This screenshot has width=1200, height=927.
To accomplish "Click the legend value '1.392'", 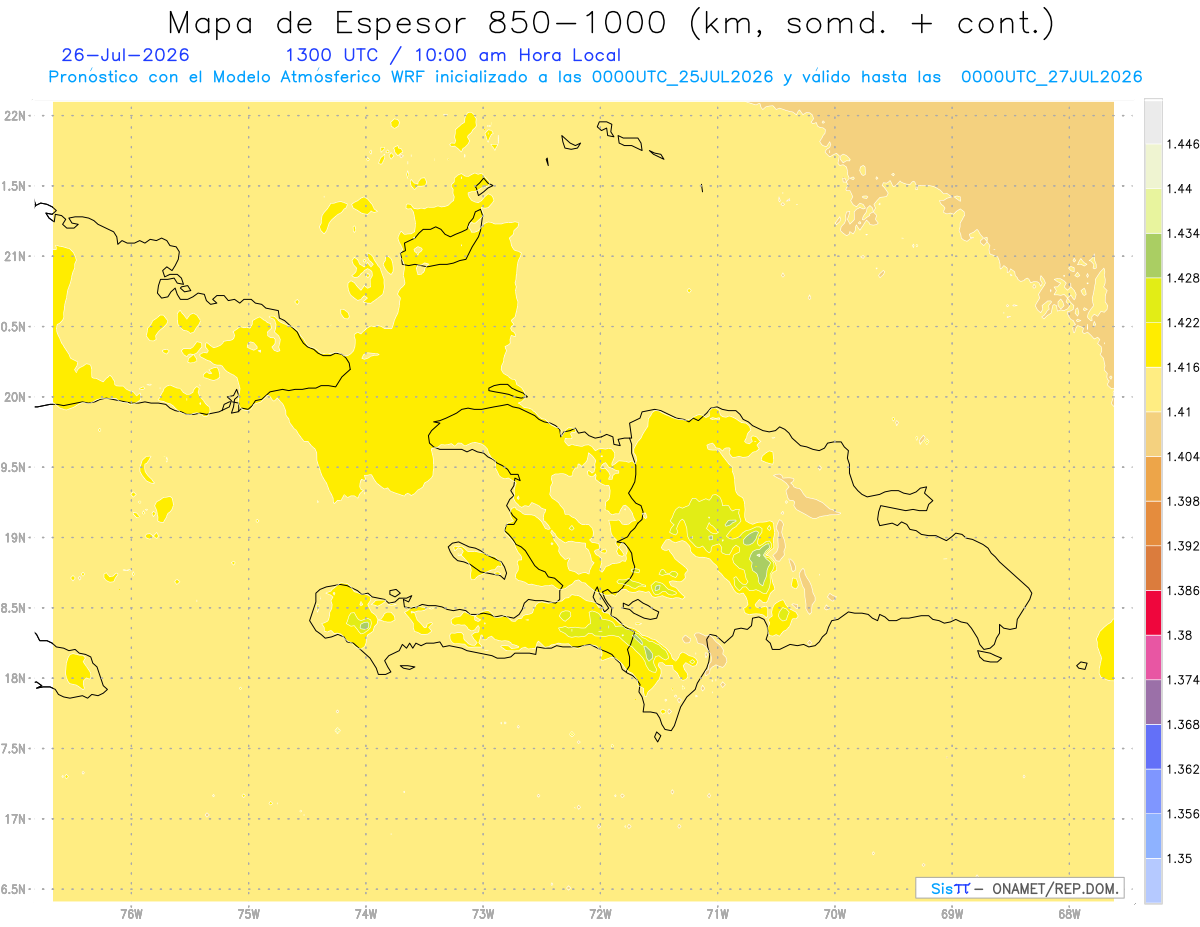I will tap(1182, 546).
